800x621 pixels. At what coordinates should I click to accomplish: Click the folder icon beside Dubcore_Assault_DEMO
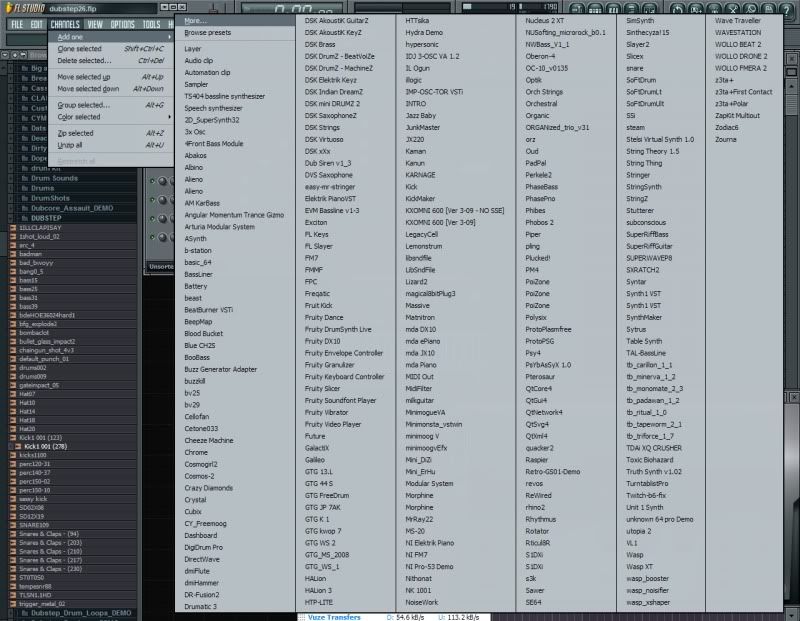(x=24, y=208)
